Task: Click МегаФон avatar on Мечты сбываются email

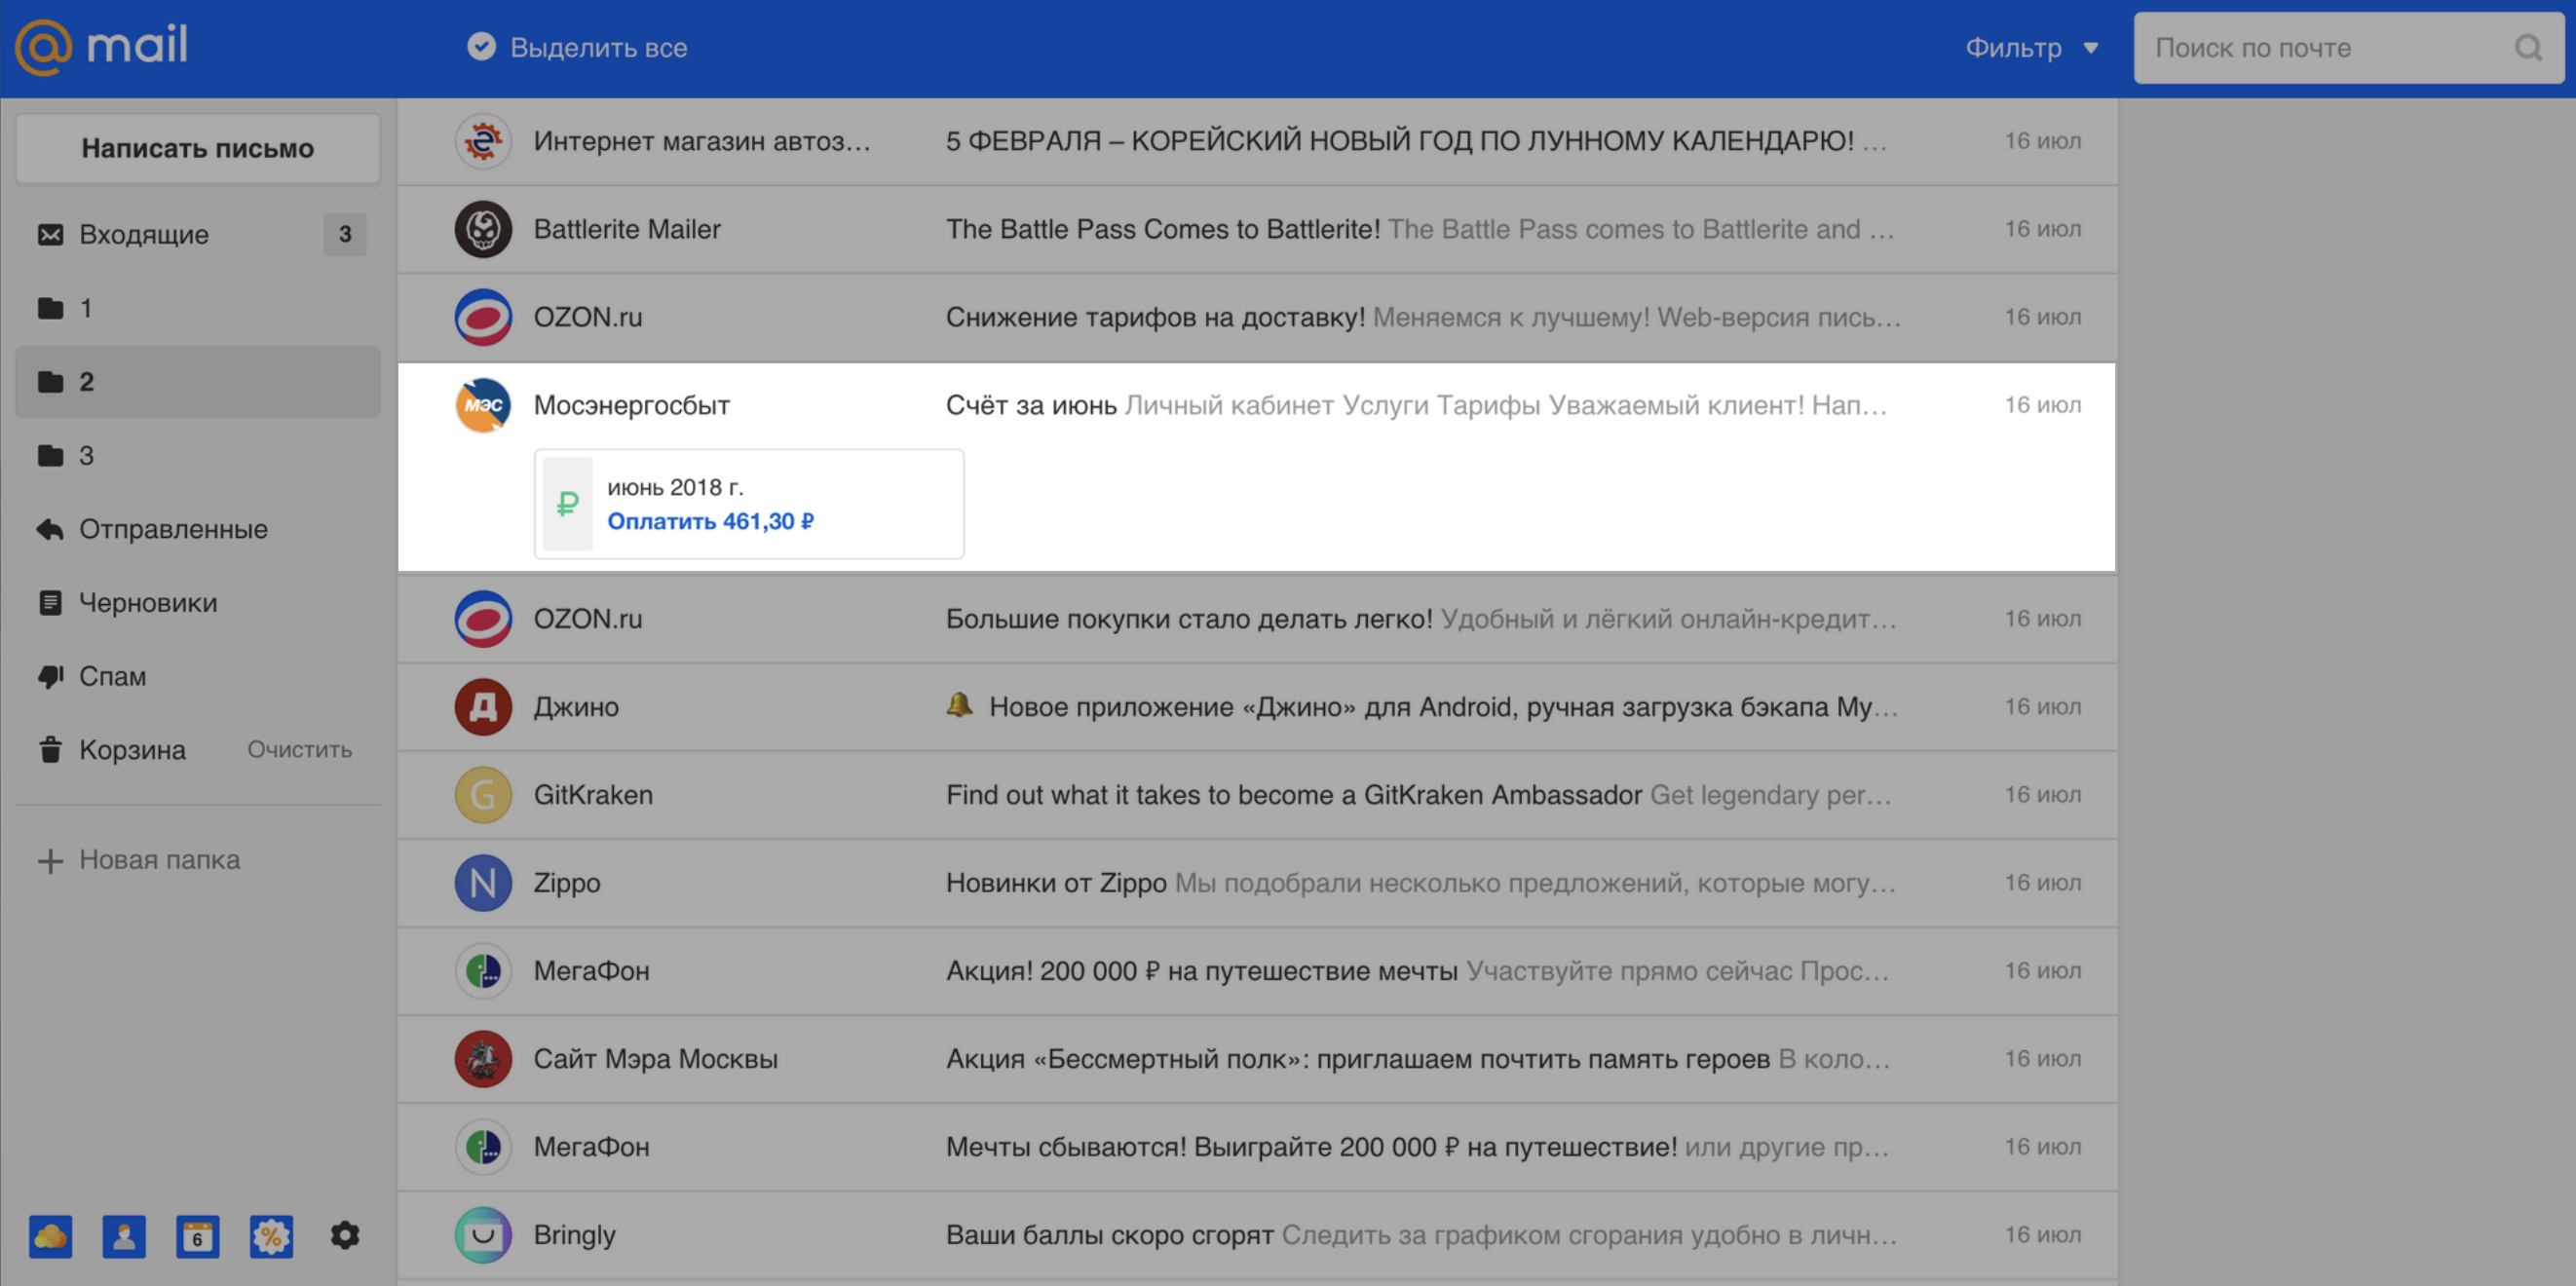Action: tap(483, 1147)
